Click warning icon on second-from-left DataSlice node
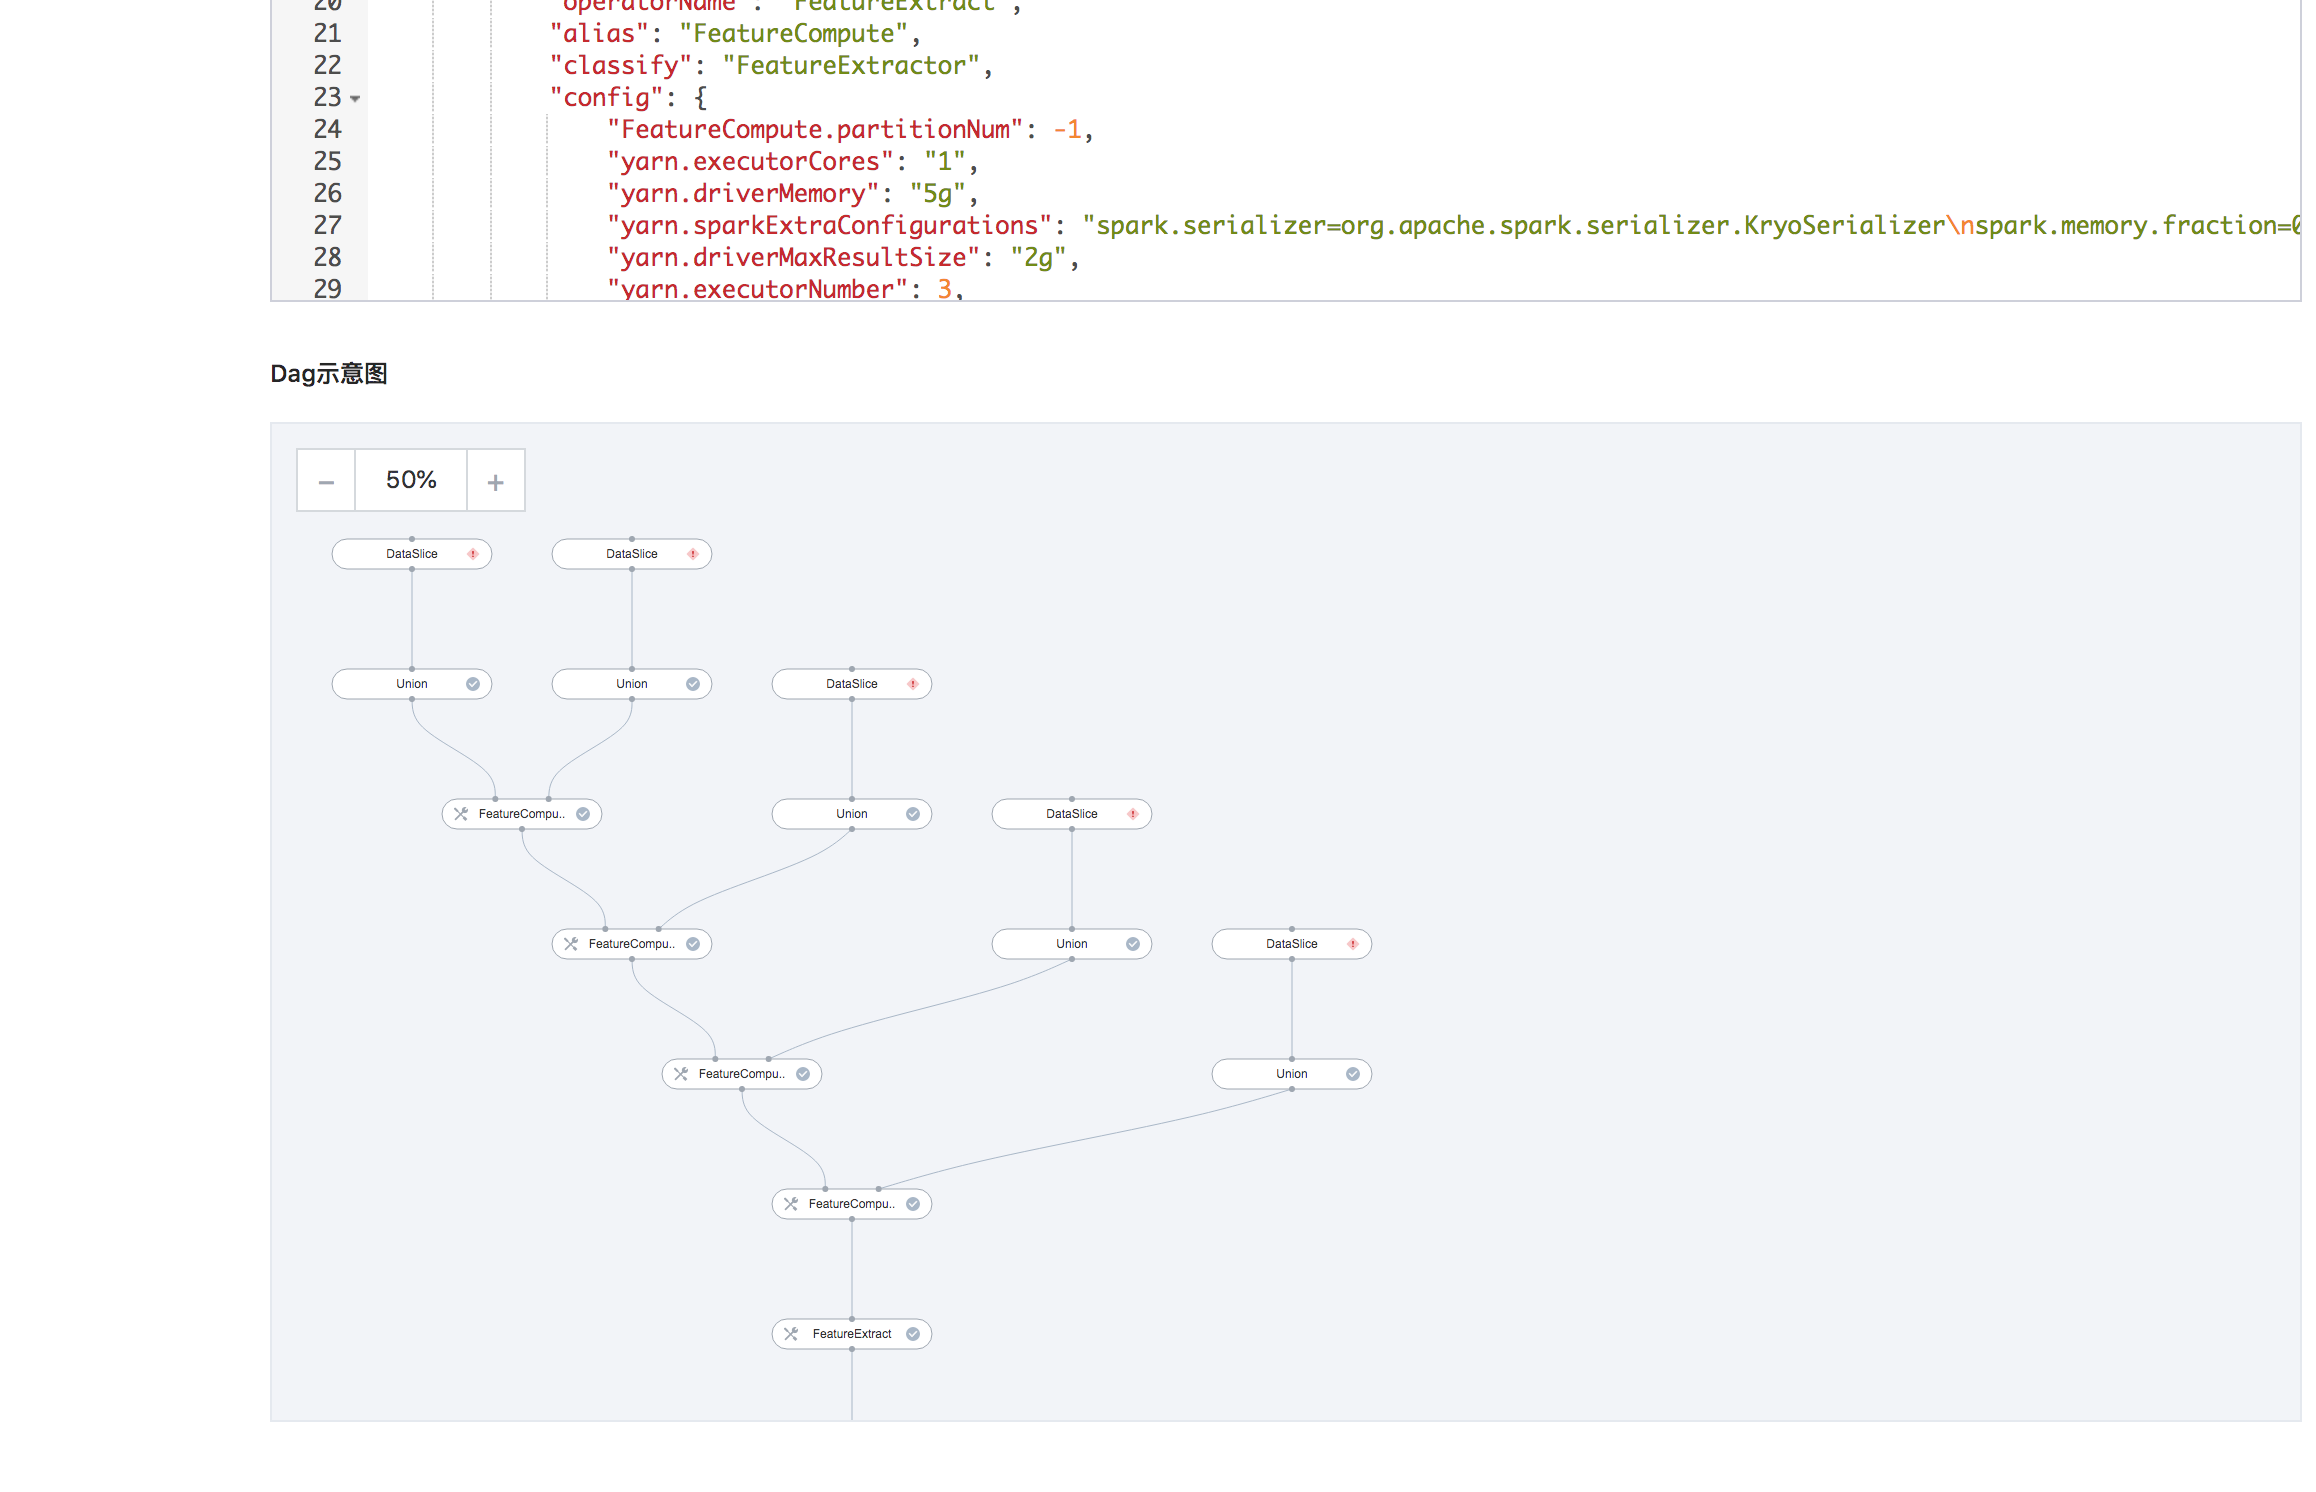The image size is (2316, 1492). click(x=693, y=554)
